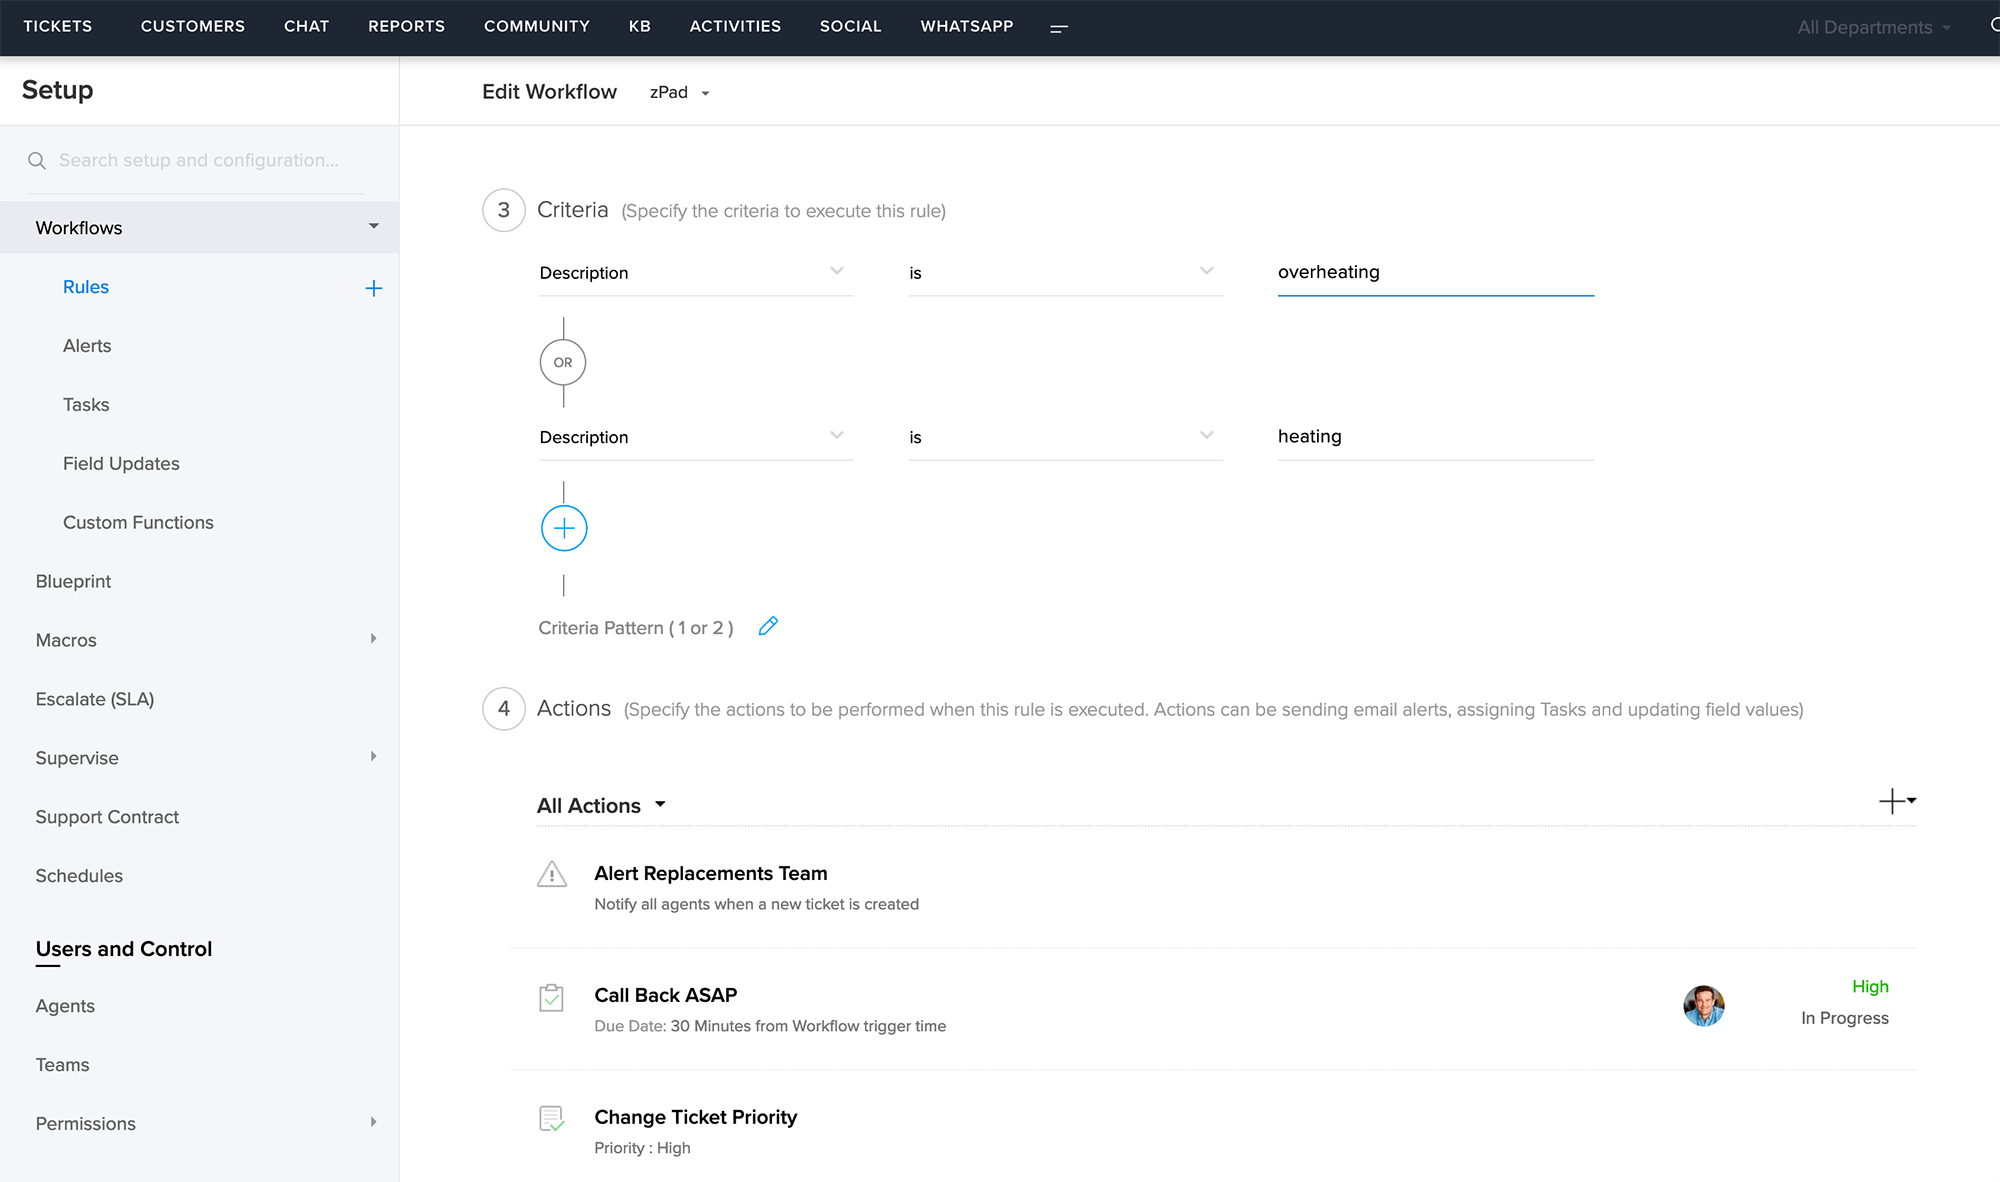Open the second 'is' condition dropdown
This screenshot has height=1182, width=2000.
click(x=1064, y=437)
